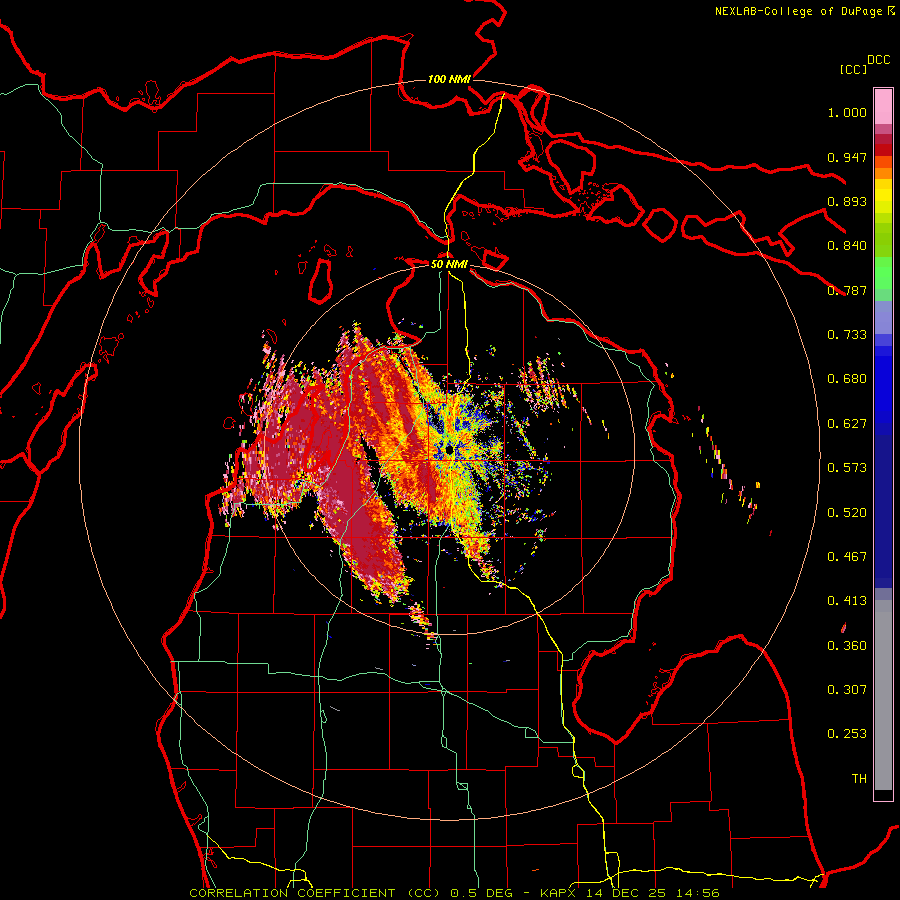
Task: Click the black radar site dot at center
Action: [449, 450]
